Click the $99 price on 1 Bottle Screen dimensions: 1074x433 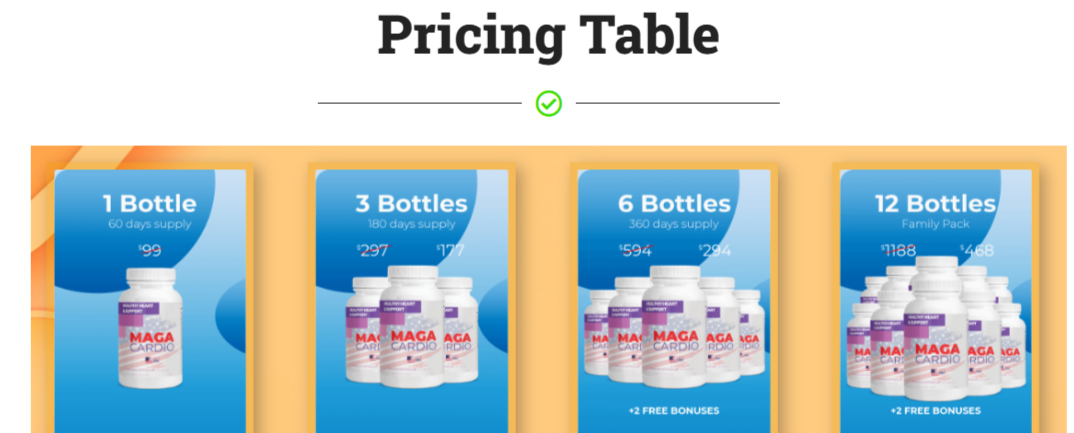click(150, 251)
